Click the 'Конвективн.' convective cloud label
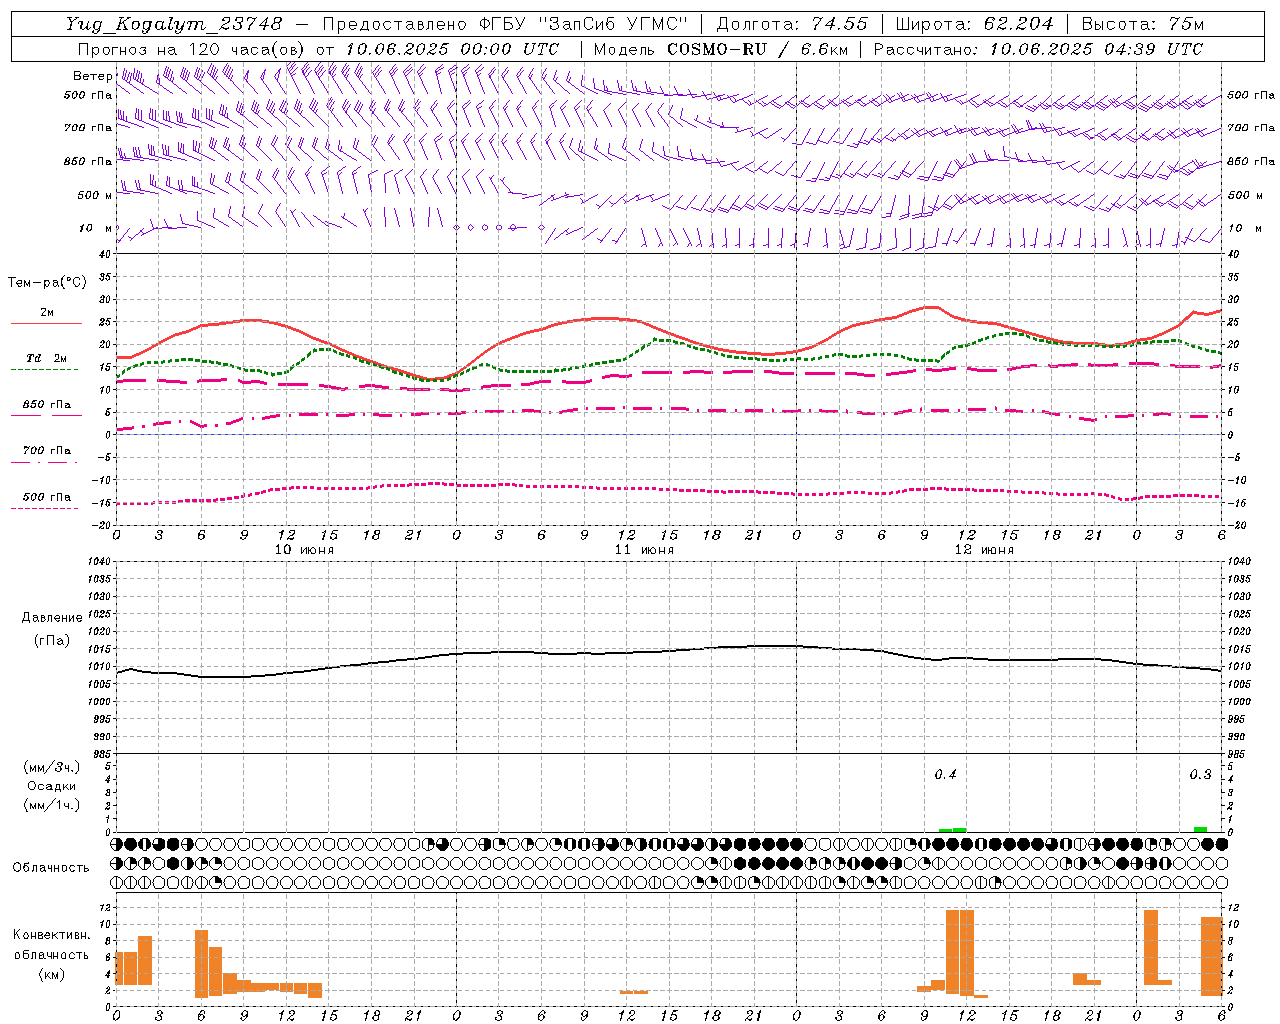This screenshot has width=1280, height=1024. coord(51,935)
